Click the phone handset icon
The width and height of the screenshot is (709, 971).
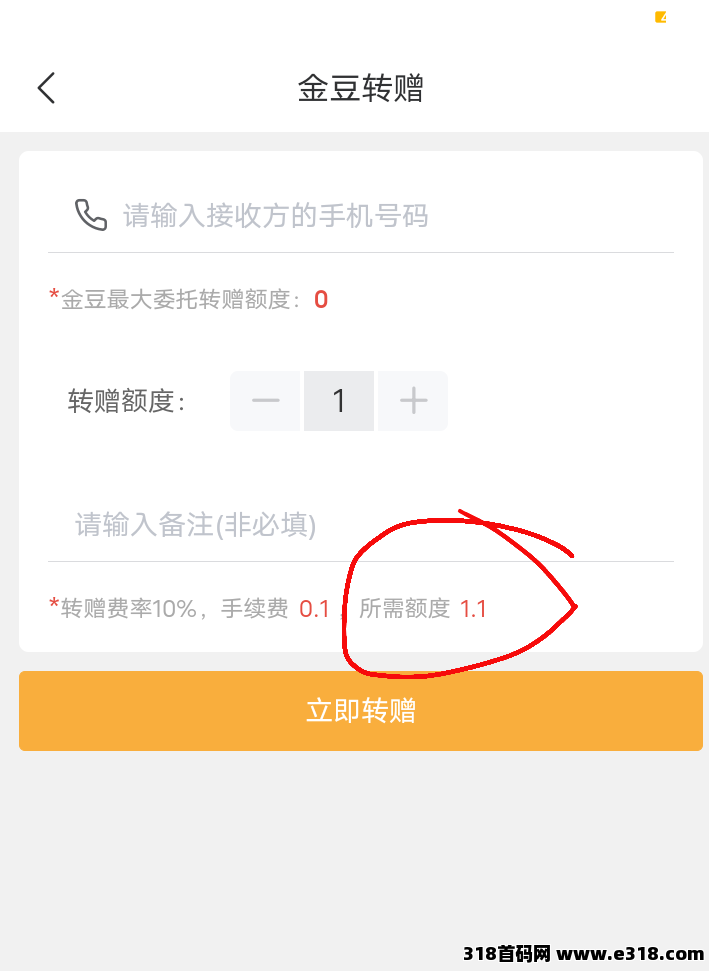[91, 215]
